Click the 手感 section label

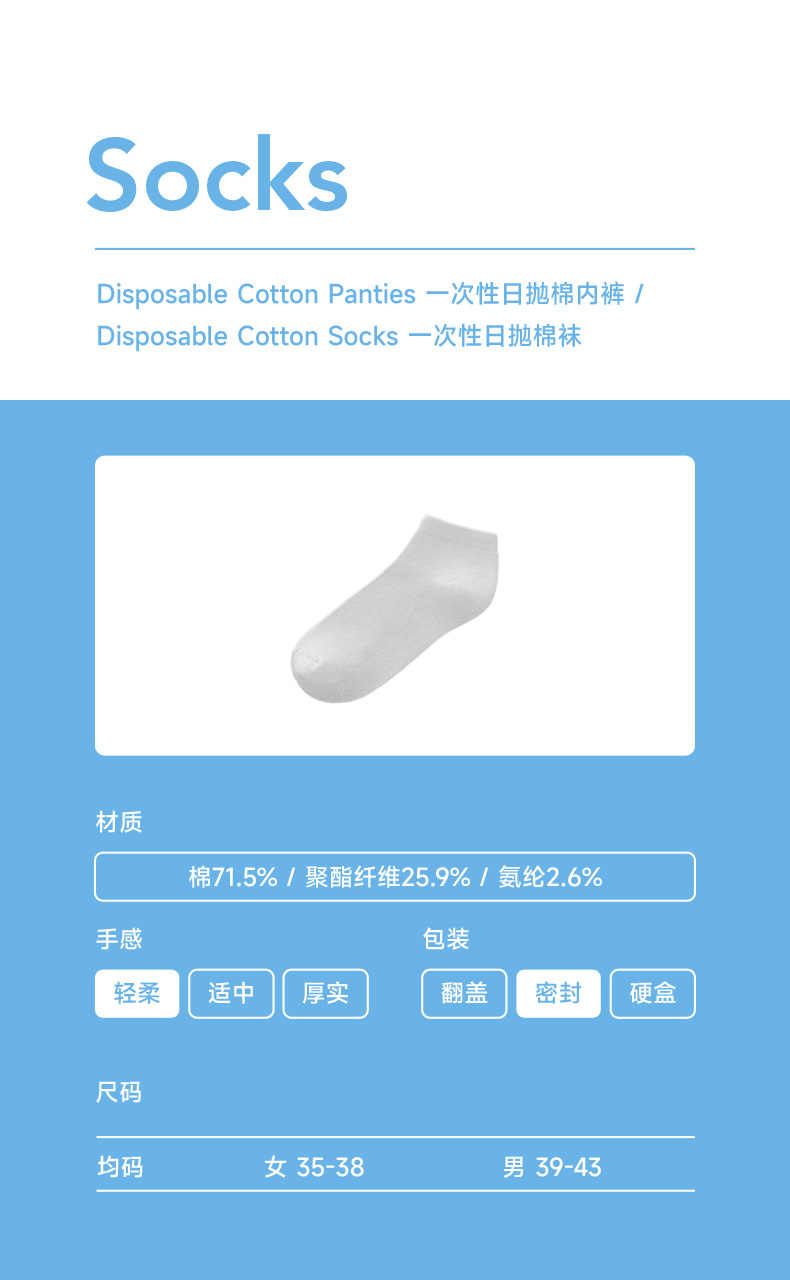119,939
